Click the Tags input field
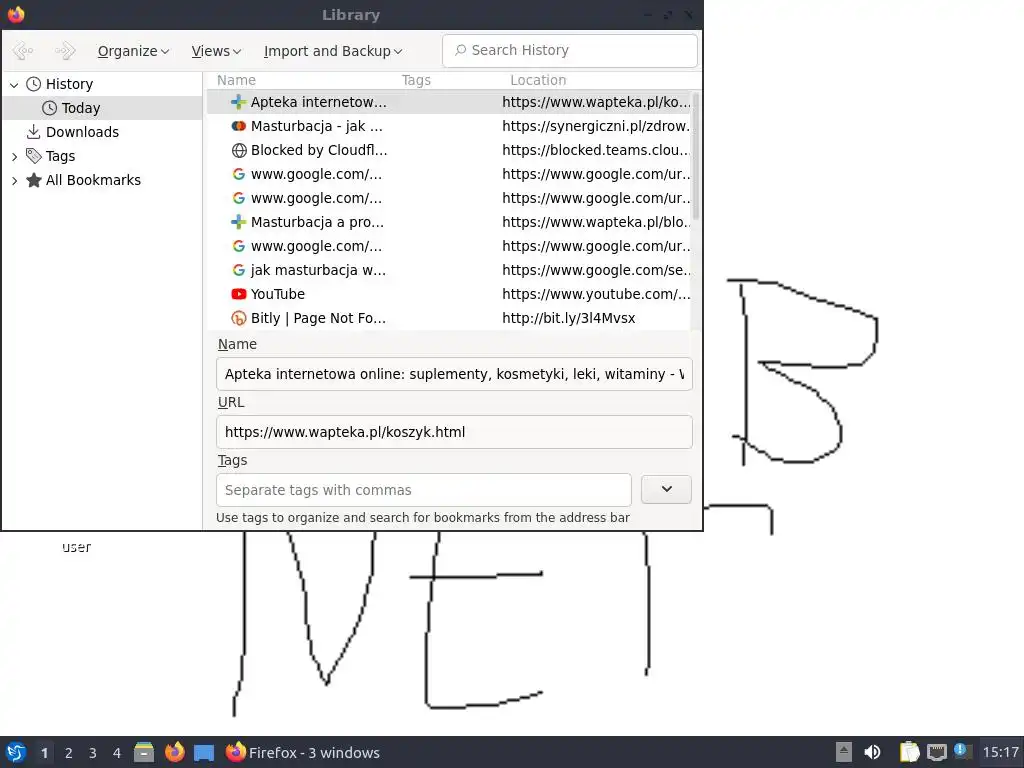This screenshot has height=768, width=1024. [x=424, y=490]
